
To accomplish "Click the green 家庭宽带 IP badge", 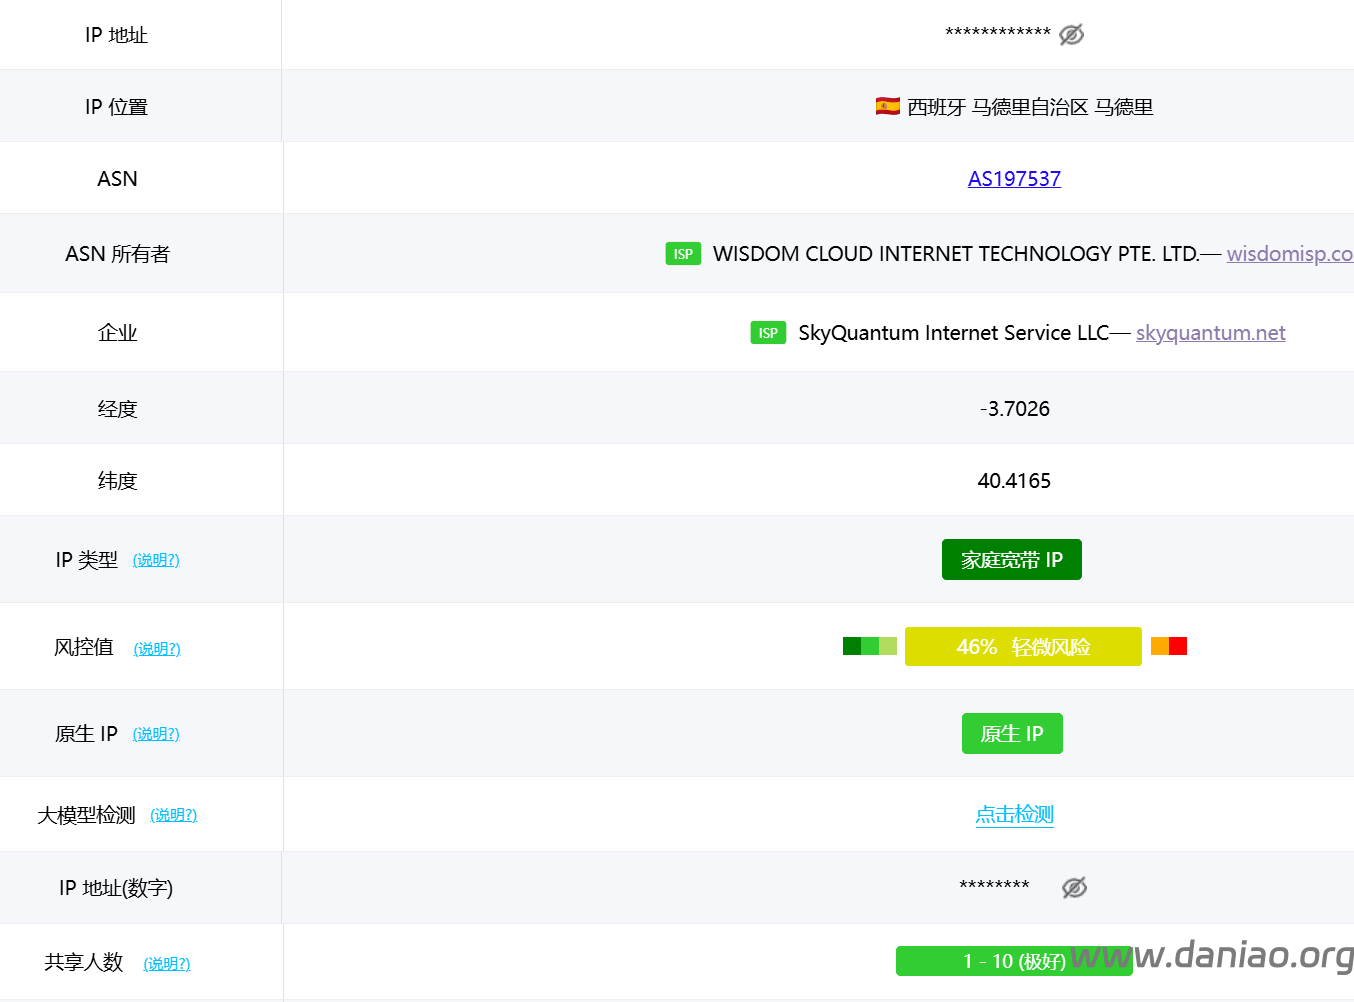I will click(1011, 559).
